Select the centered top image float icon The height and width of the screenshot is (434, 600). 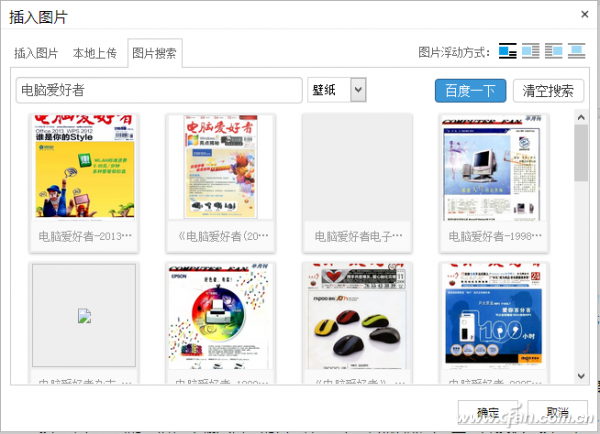click(576, 51)
